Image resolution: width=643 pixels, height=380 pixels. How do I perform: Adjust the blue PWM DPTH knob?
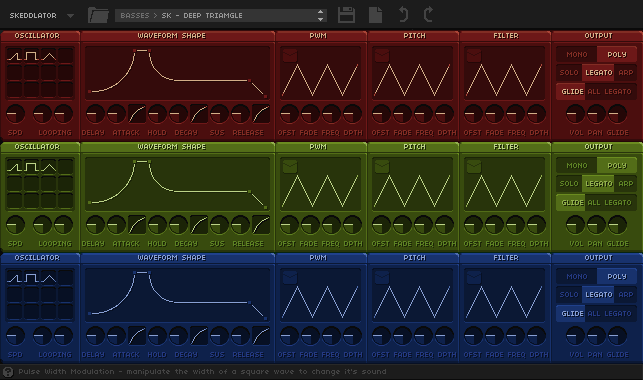(352, 336)
